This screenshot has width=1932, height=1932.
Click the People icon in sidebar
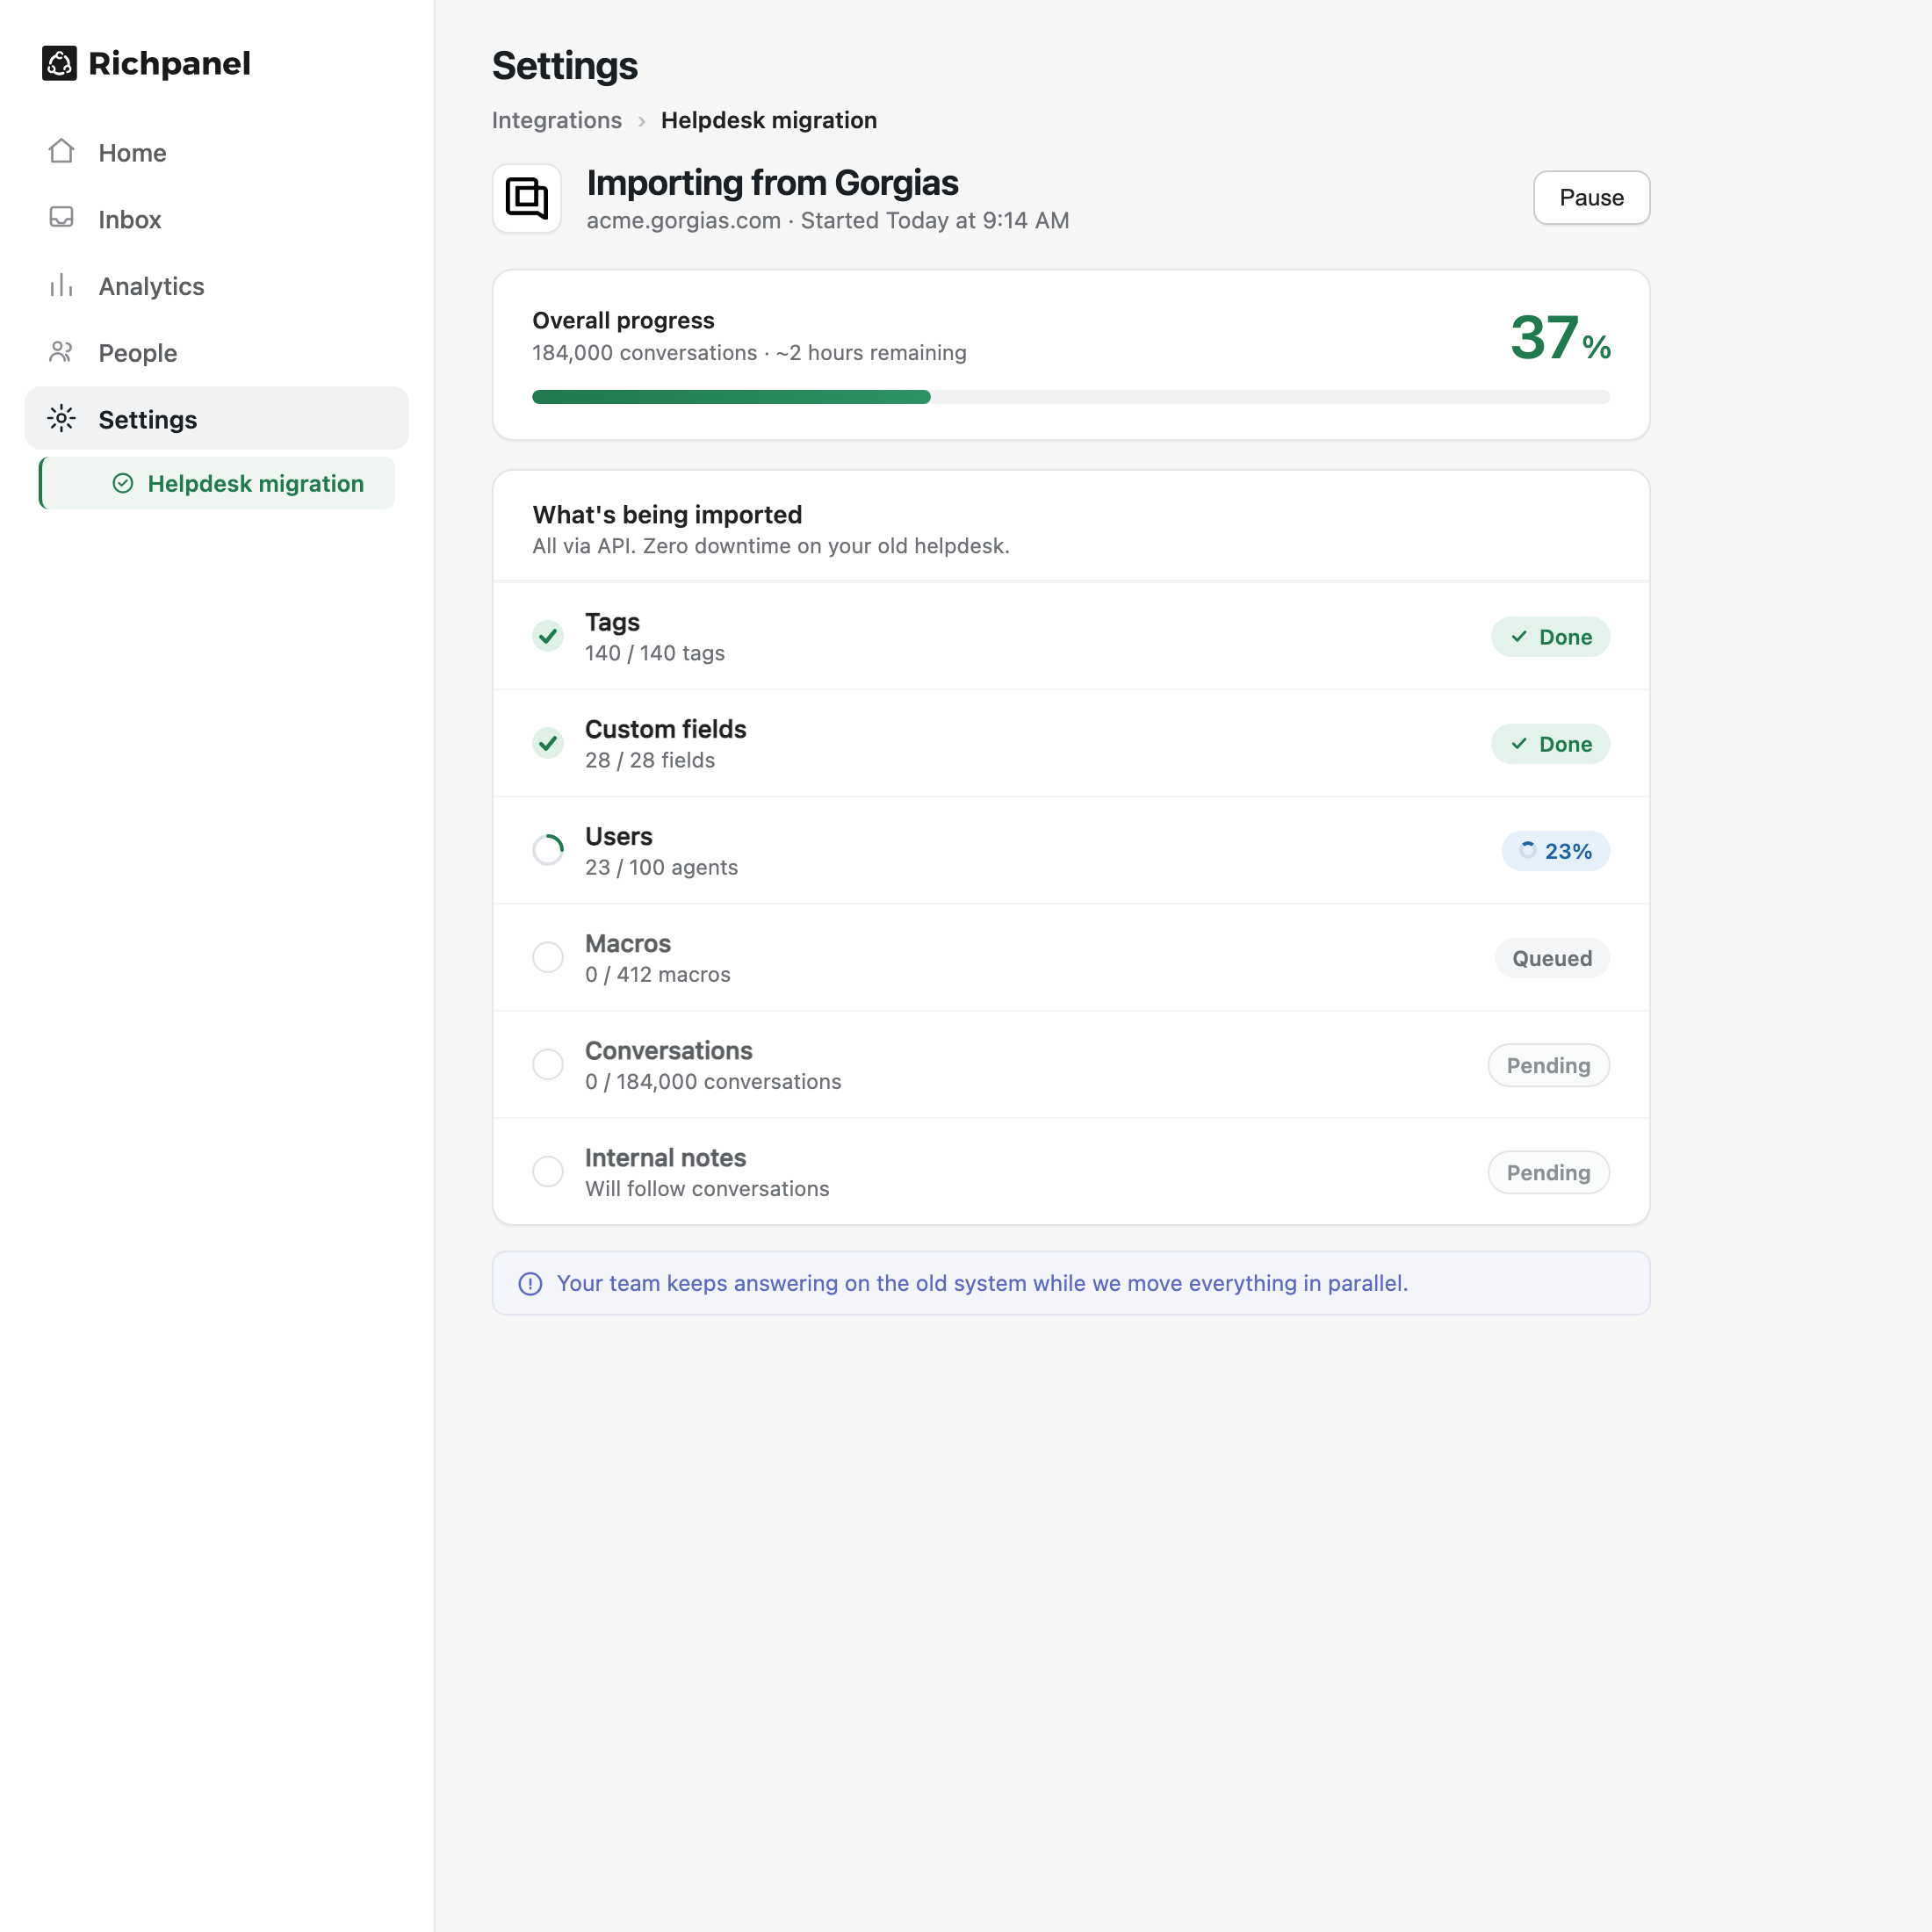(x=62, y=352)
